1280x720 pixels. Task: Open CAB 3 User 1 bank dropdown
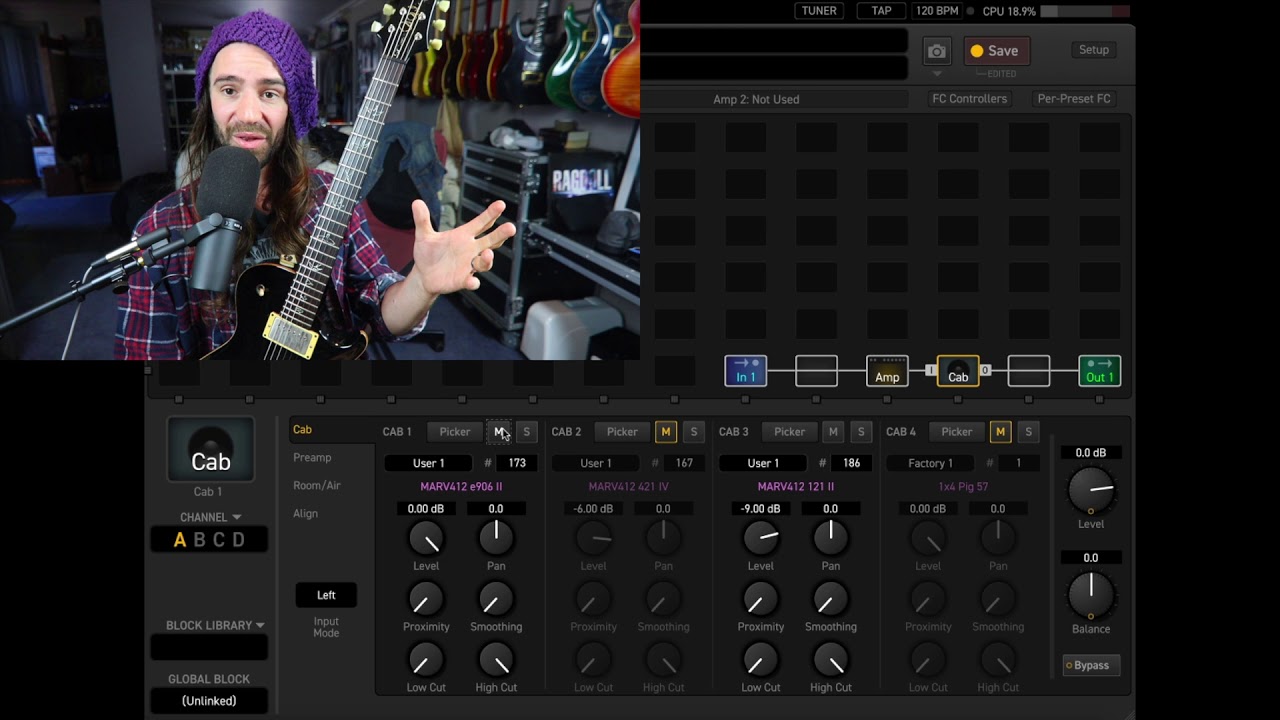point(763,463)
